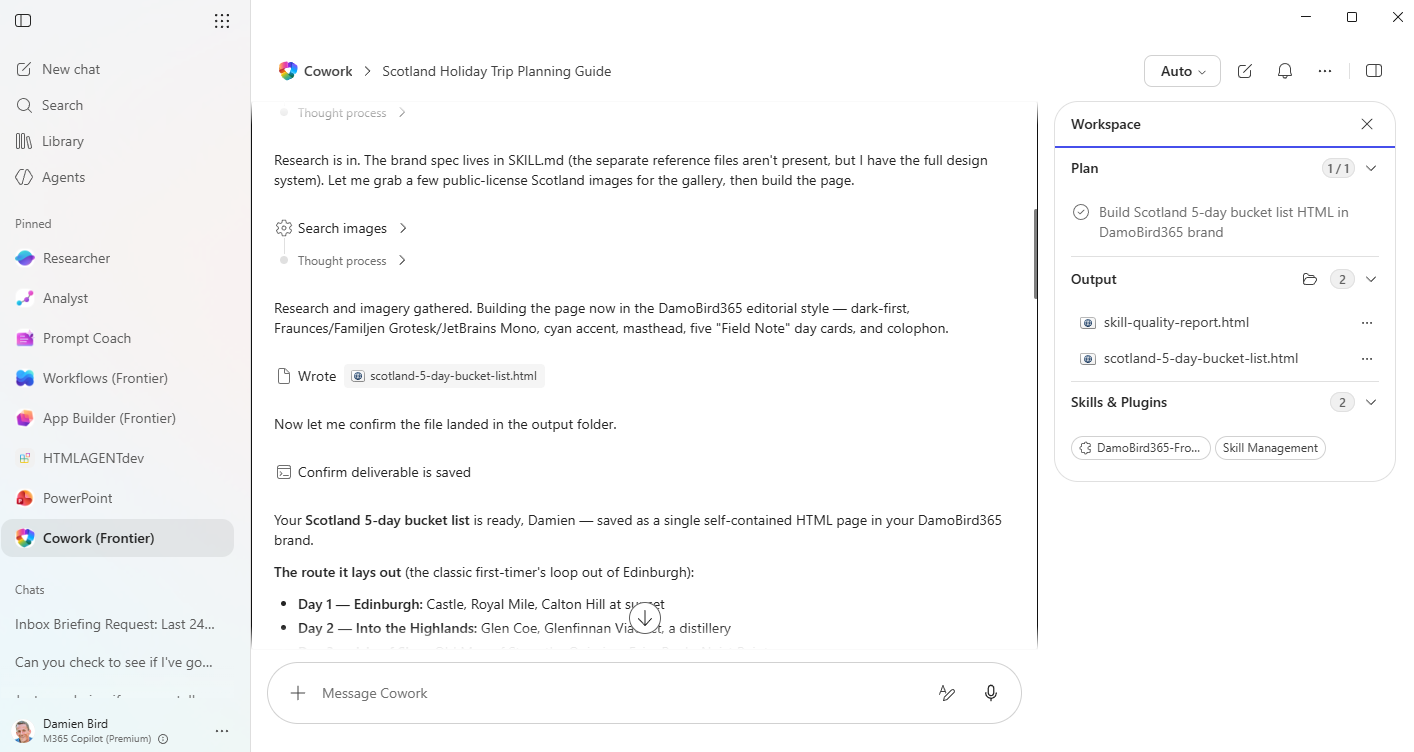
Task: Open the Researcher pinned agent
Action: pos(76,258)
